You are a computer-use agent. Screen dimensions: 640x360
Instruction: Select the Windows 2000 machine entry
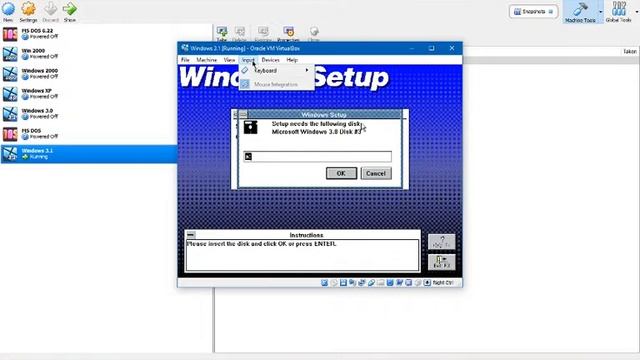coord(89,74)
